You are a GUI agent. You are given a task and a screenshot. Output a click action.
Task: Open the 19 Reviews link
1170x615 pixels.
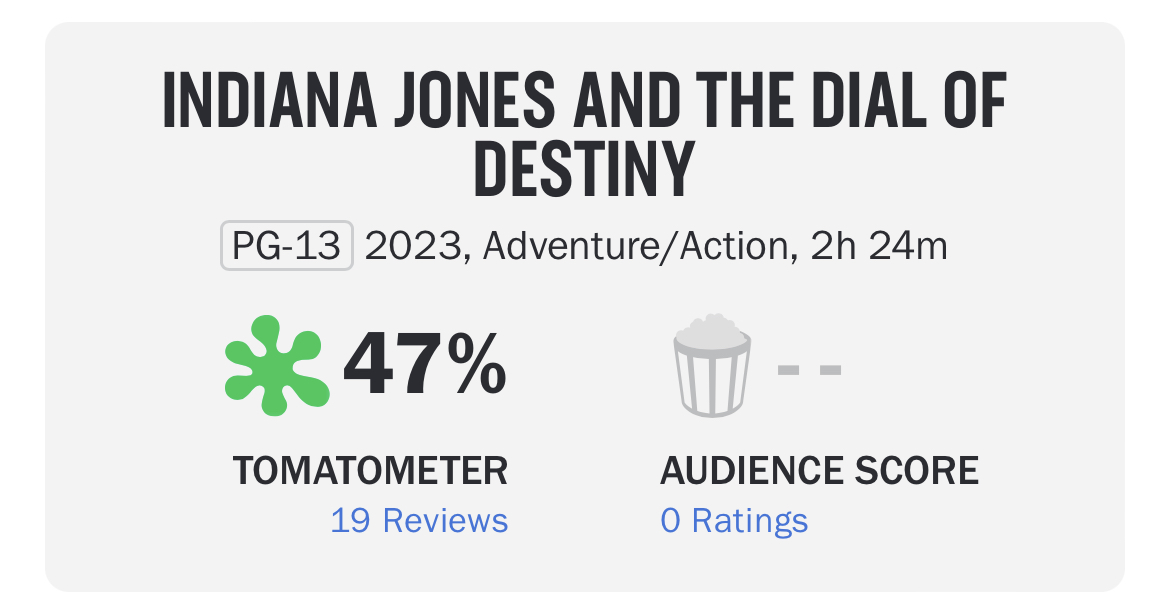[419, 520]
